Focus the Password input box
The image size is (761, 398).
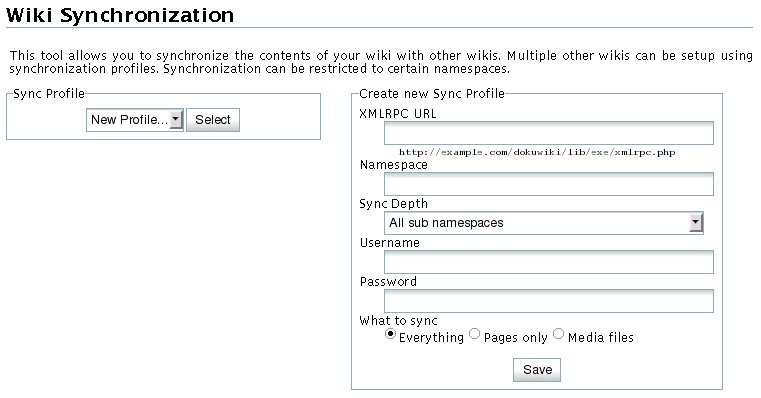click(x=548, y=301)
